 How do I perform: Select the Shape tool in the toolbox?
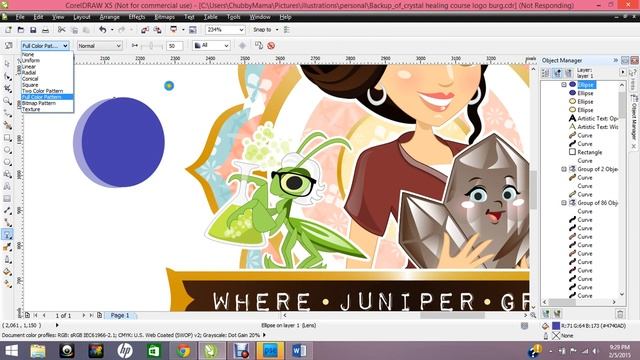coord(7,76)
